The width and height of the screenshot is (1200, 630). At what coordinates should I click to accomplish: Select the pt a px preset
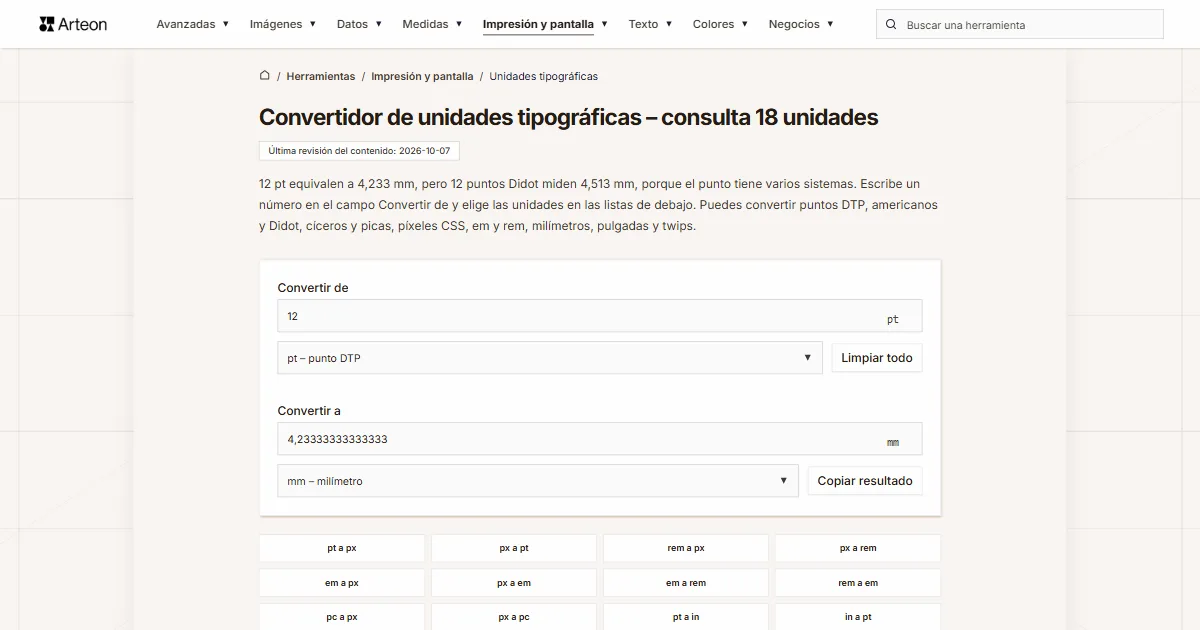coord(342,548)
